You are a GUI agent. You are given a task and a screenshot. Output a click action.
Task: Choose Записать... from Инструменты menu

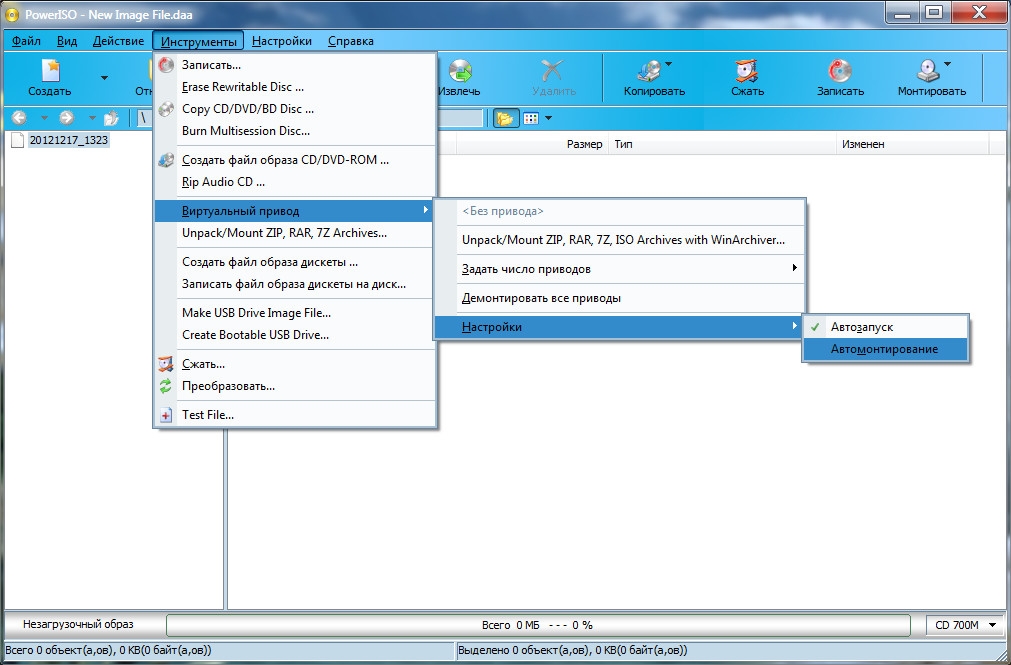pos(295,65)
